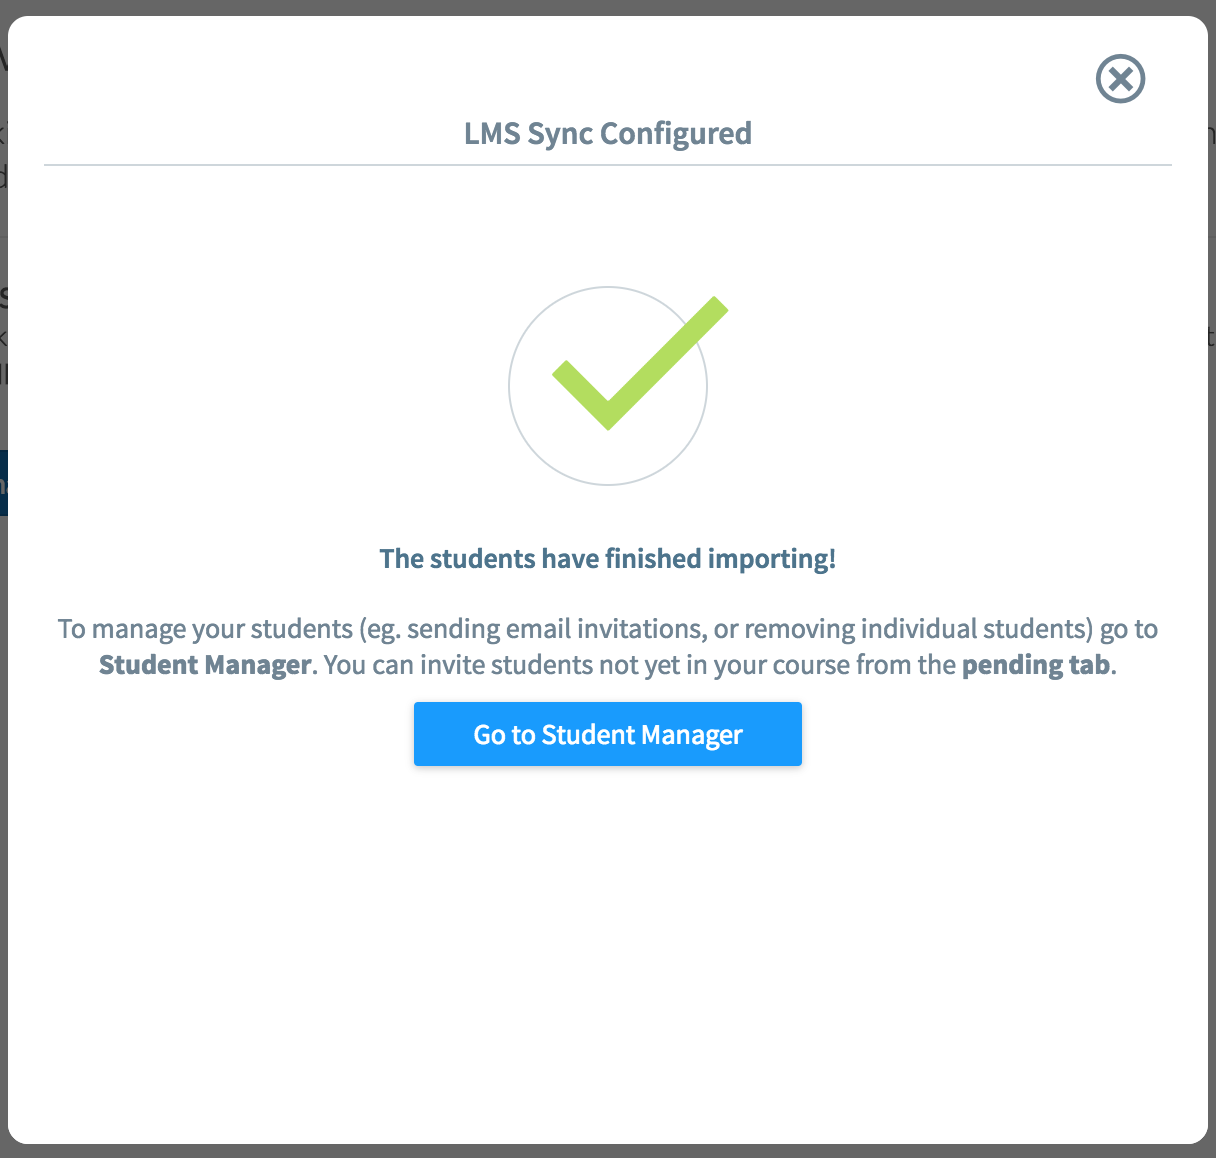Click the students finished importing heading
This screenshot has width=1216, height=1158.
click(x=607, y=558)
